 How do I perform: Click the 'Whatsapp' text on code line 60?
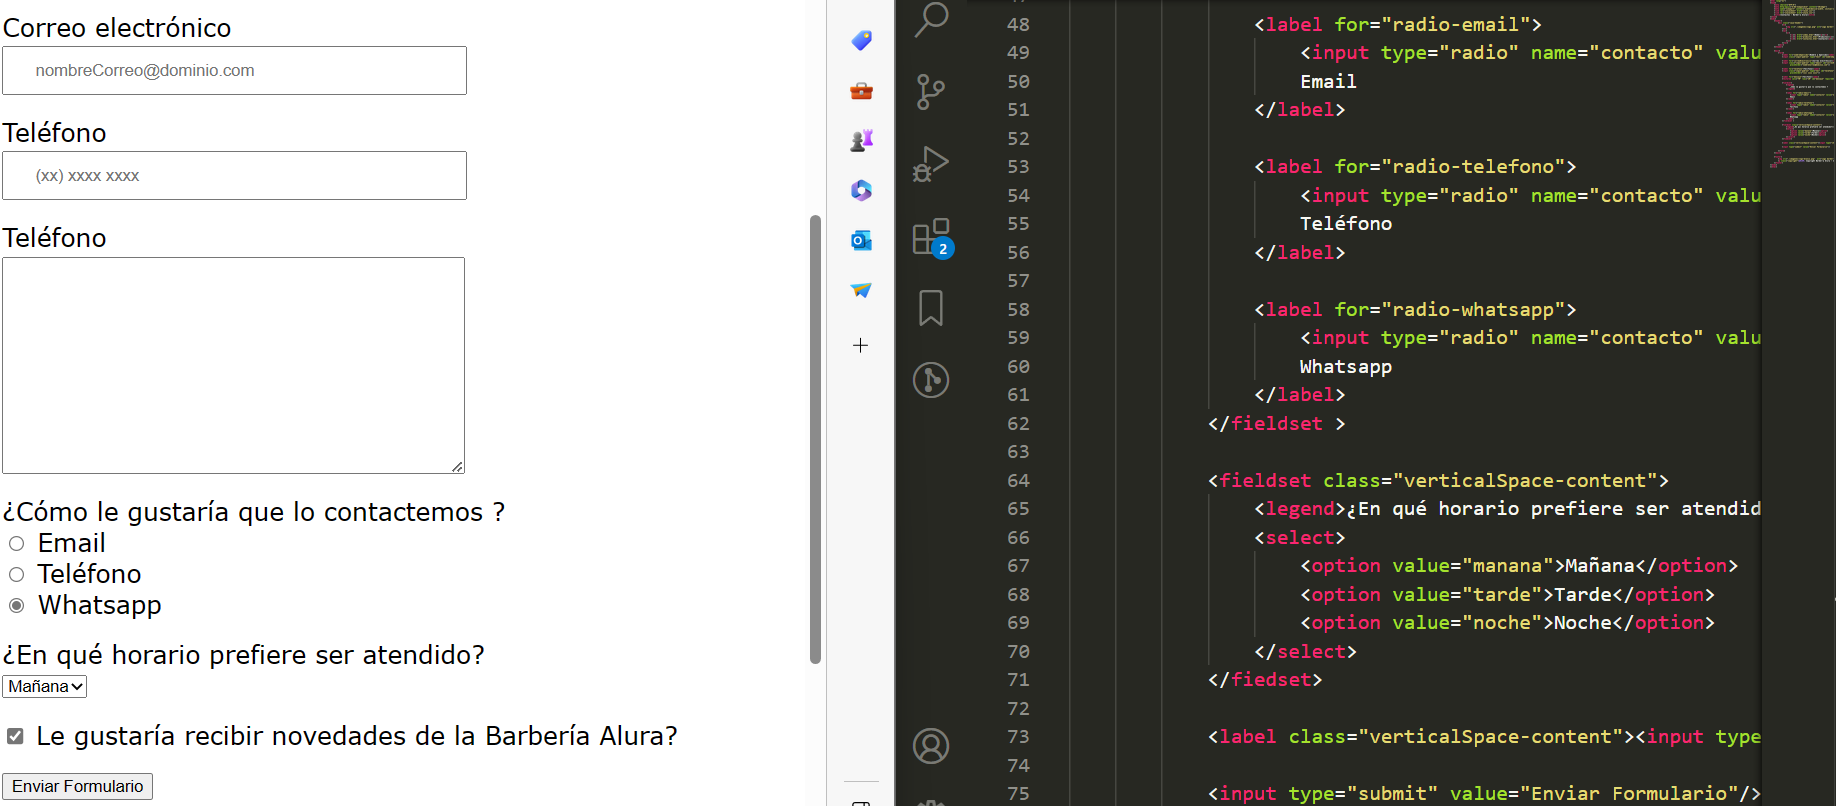point(1345,367)
